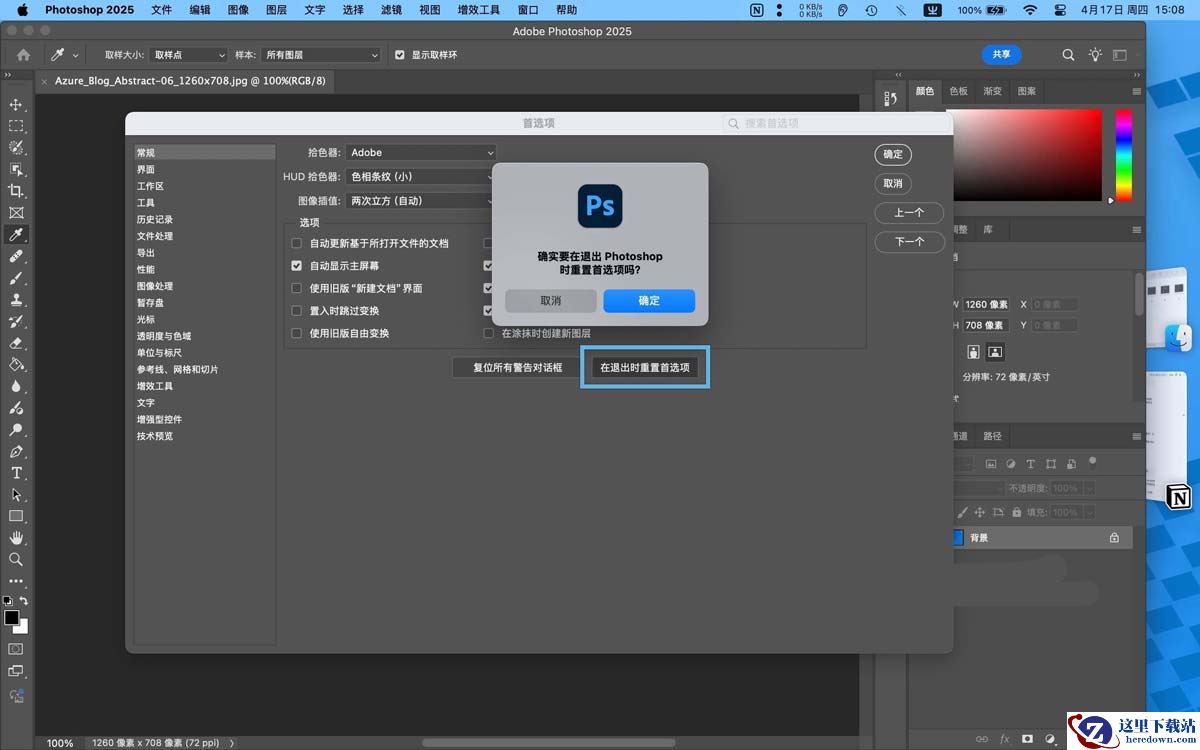Select the Hand tool
1200x750 pixels.
(16, 538)
